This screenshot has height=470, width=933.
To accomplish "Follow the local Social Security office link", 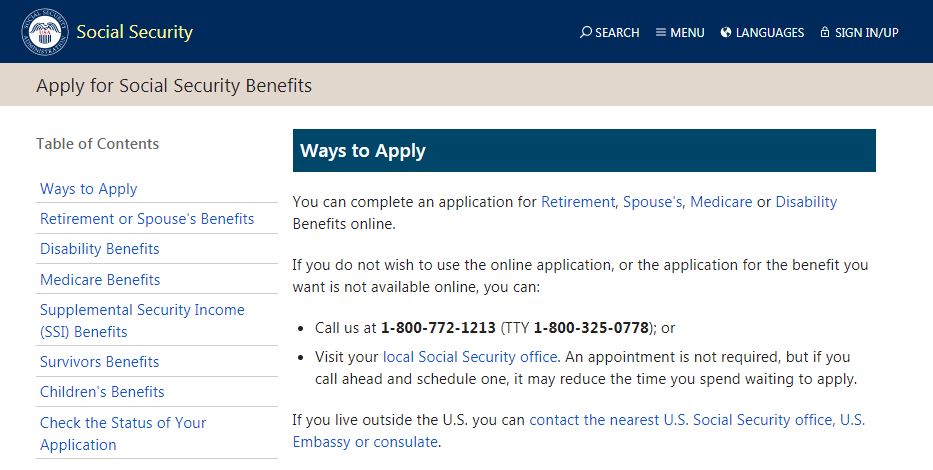I will tap(470, 357).
